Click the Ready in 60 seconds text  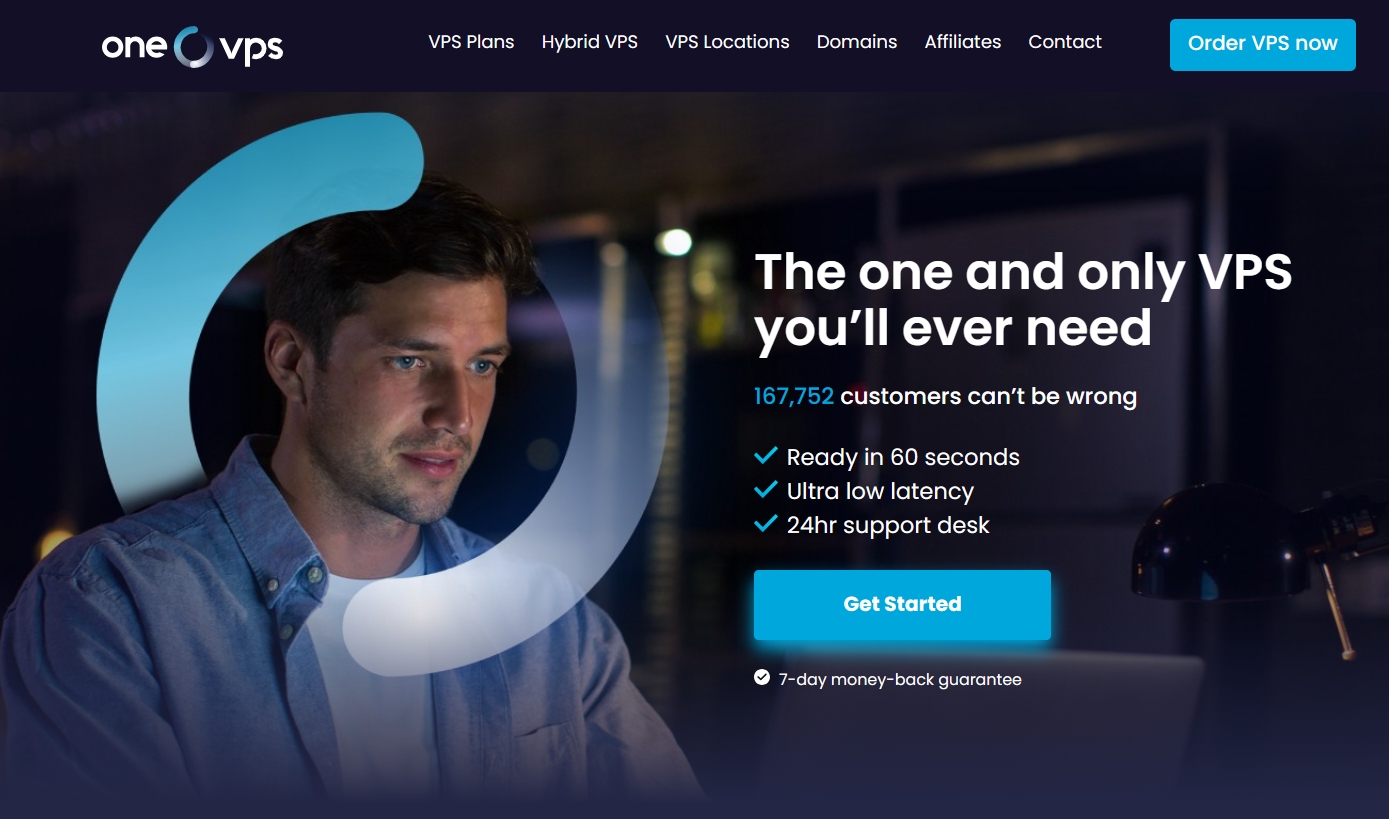903,457
